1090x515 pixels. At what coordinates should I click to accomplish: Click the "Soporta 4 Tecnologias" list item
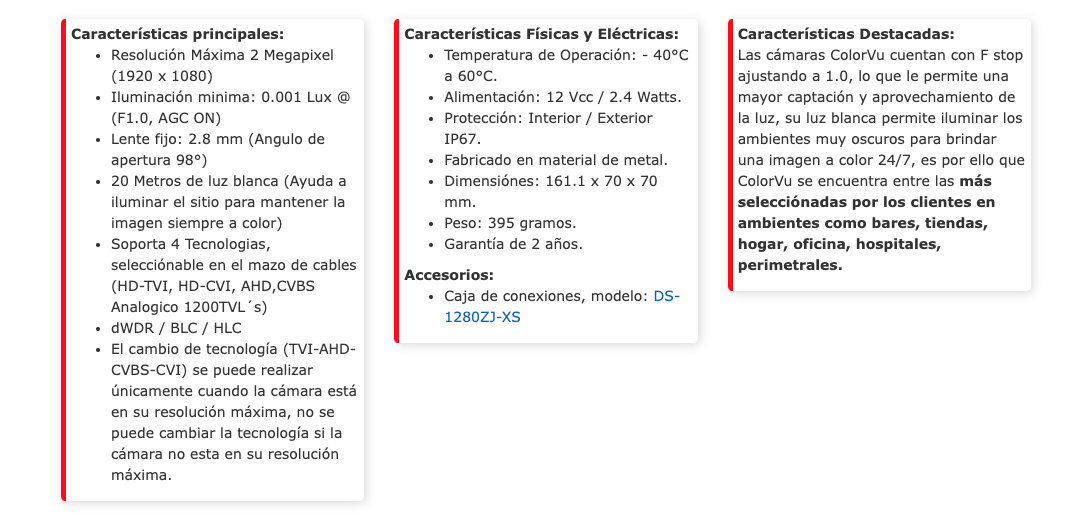[x=190, y=244]
